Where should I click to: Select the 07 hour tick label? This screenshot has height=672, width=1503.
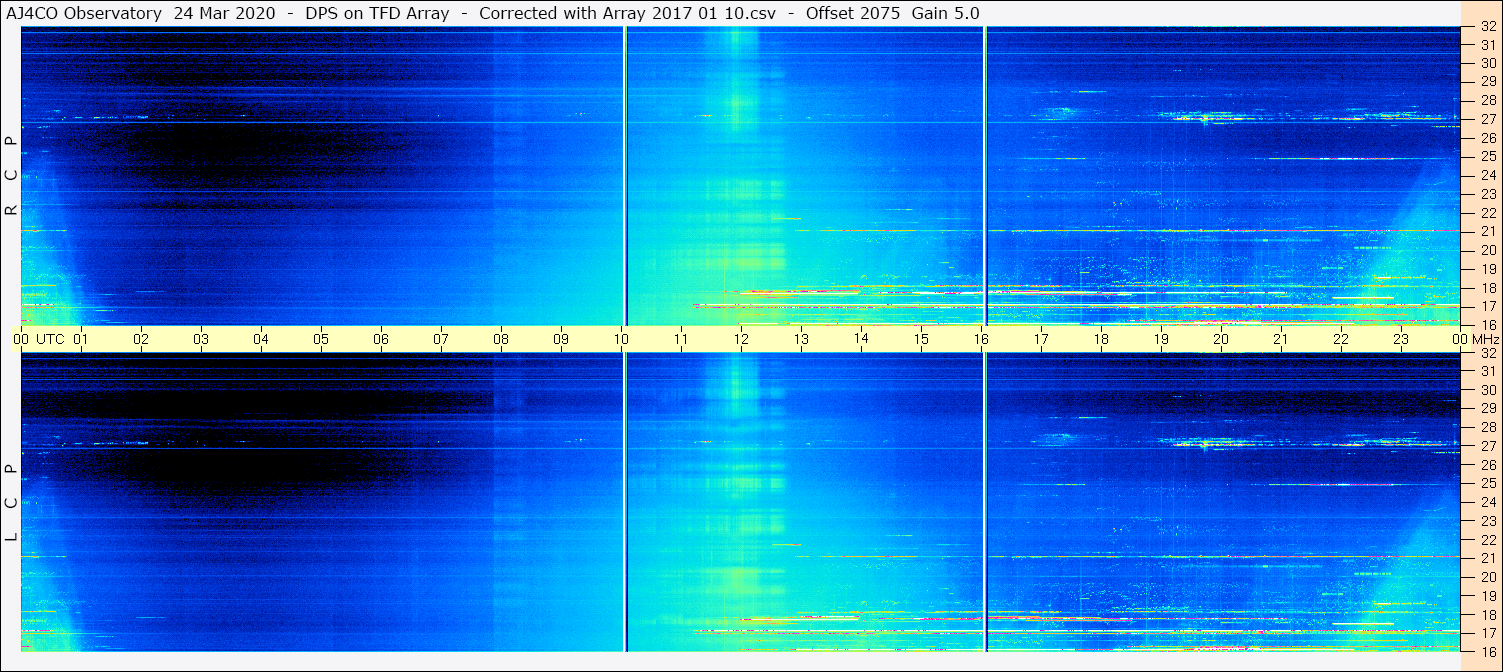pos(441,339)
